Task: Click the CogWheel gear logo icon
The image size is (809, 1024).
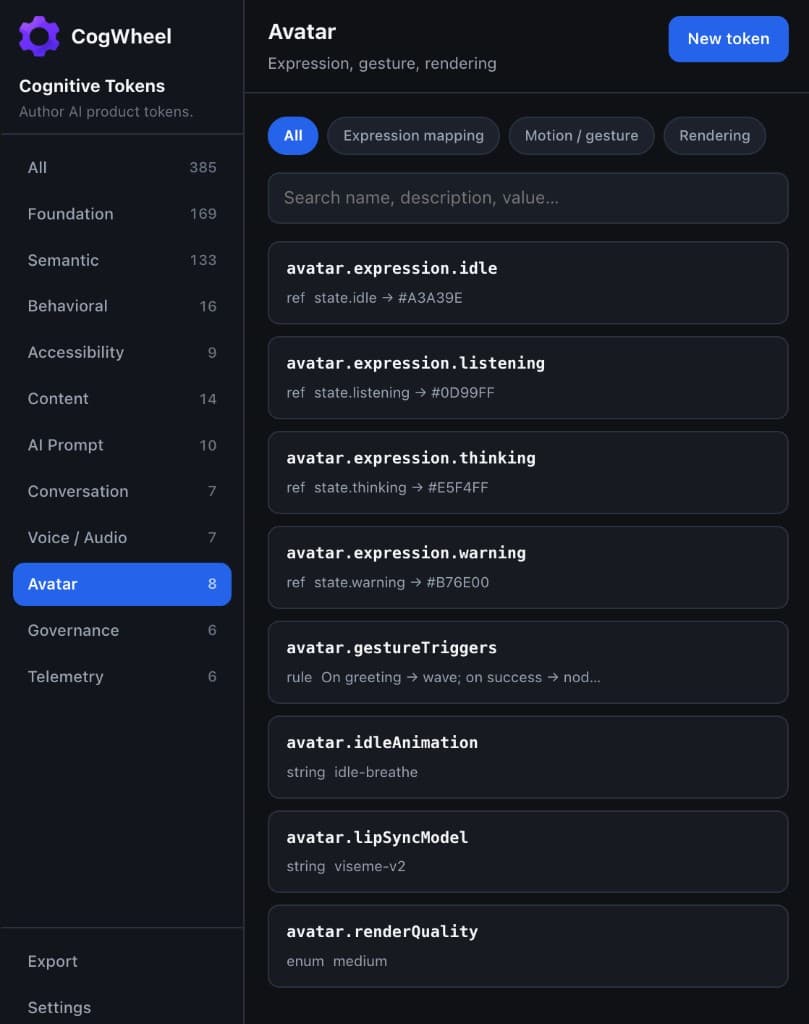Action: pos(39,37)
